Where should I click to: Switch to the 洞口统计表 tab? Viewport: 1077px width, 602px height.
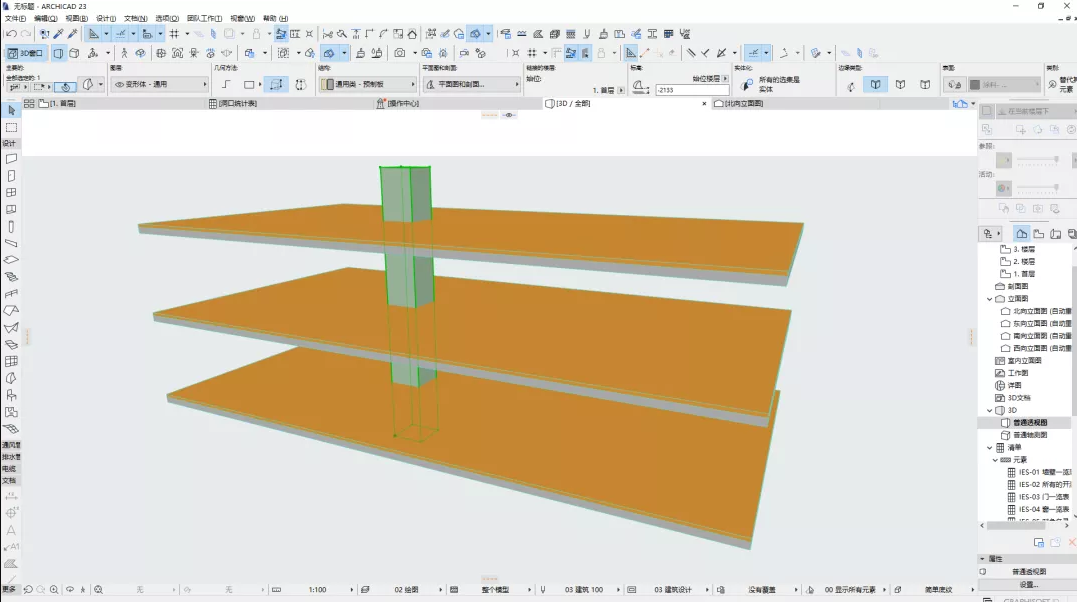pyautogui.click(x=237, y=103)
